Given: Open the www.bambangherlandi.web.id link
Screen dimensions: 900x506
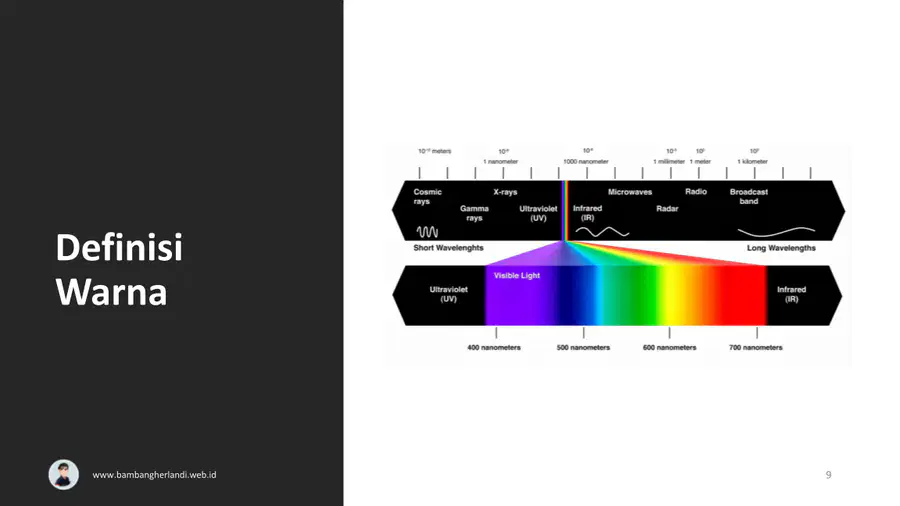Looking at the screenshot, I should [154, 475].
